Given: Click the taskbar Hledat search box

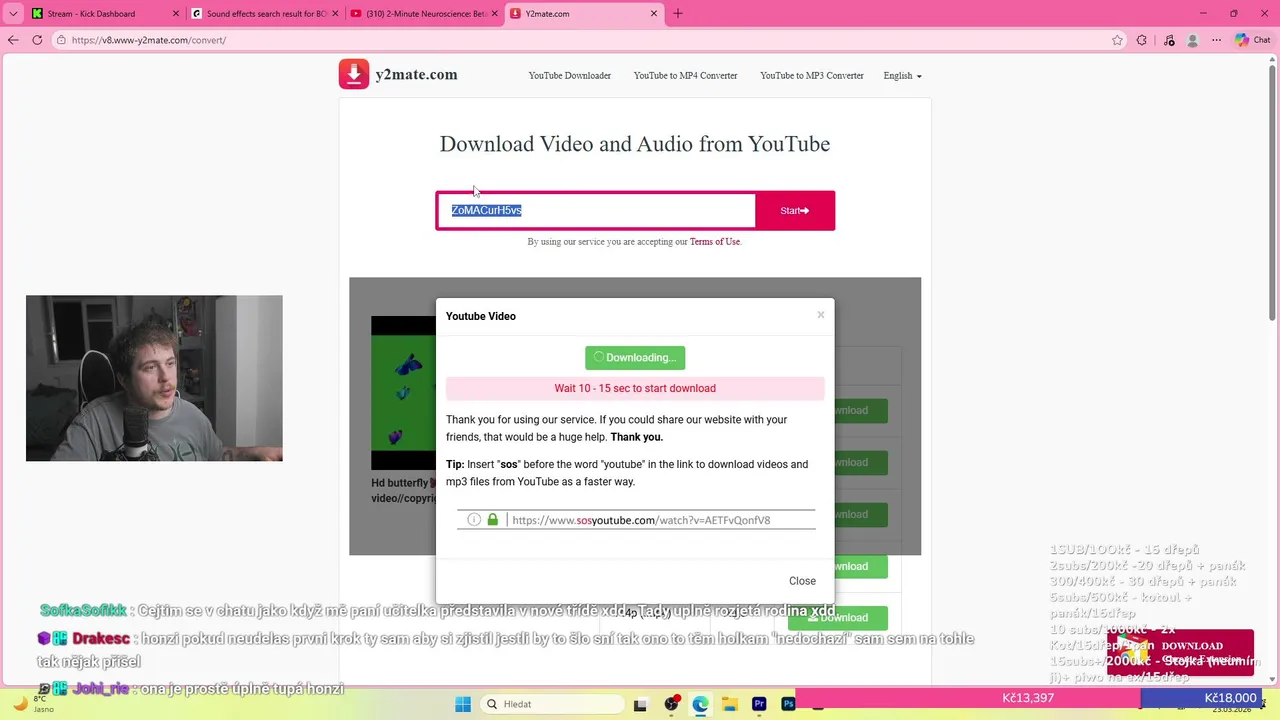Looking at the screenshot, I should tap(552, 704).
